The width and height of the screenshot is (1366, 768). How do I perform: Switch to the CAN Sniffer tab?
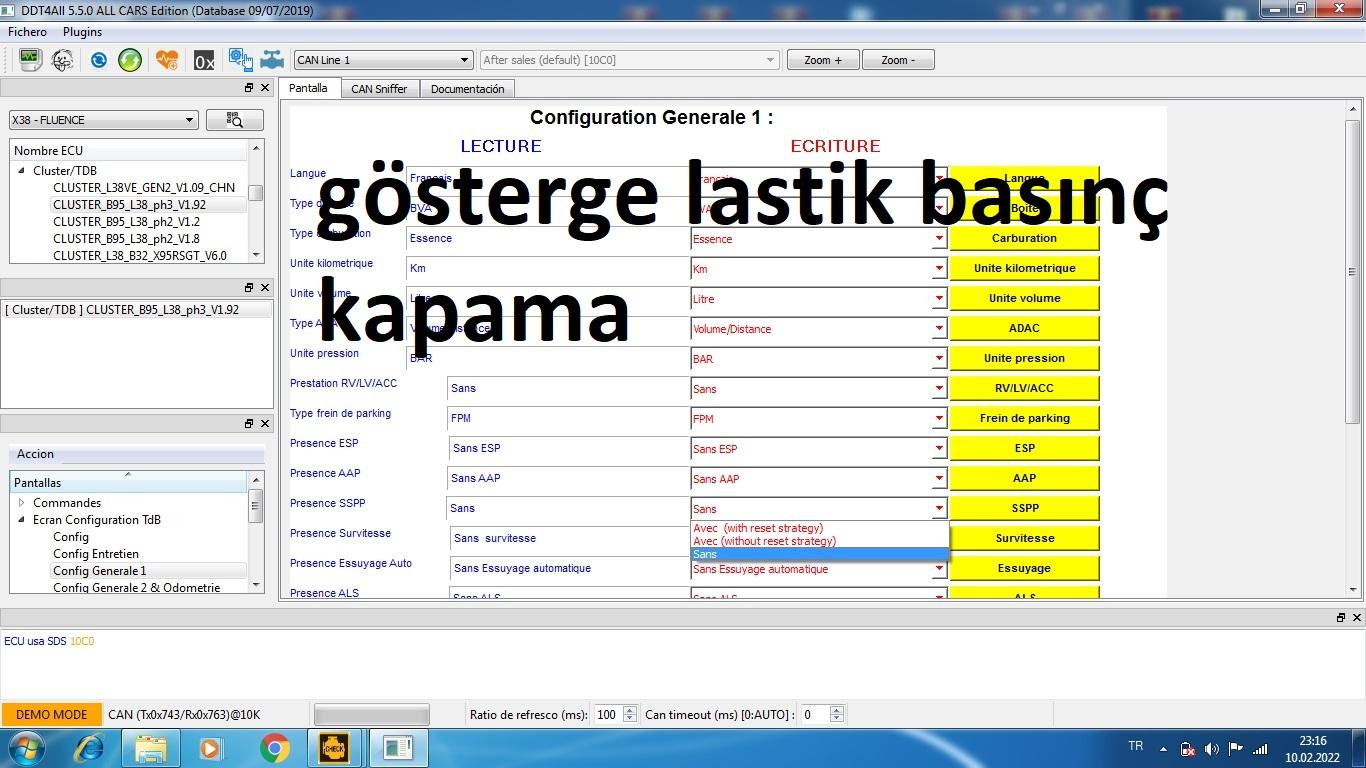[379, 89]
